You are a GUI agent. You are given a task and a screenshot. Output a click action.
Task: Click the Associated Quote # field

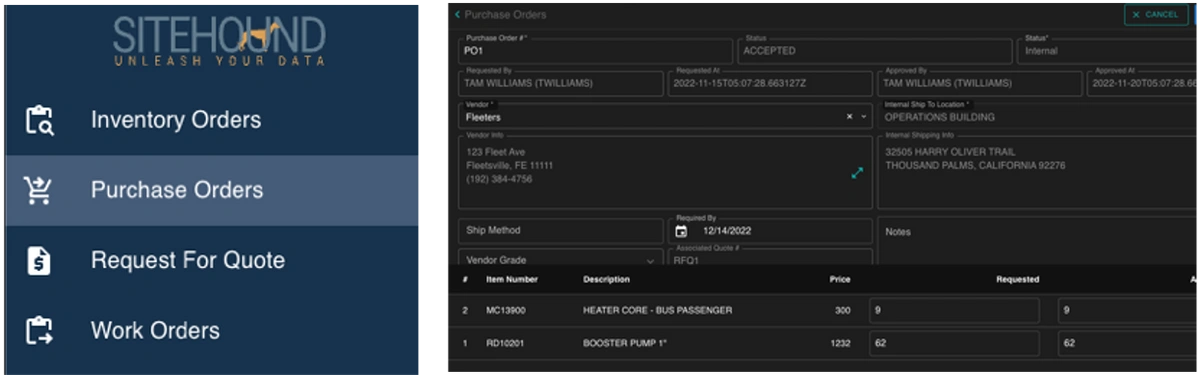770,257
